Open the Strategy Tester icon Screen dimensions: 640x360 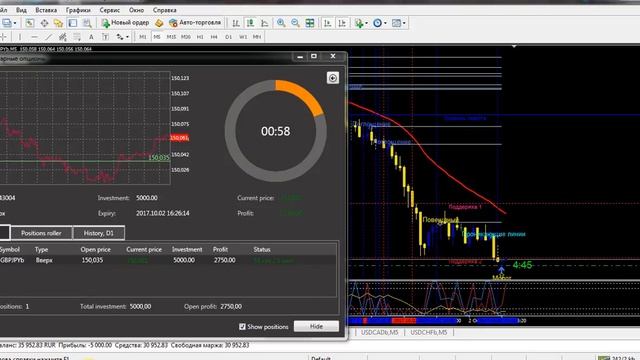click(87, 23)
